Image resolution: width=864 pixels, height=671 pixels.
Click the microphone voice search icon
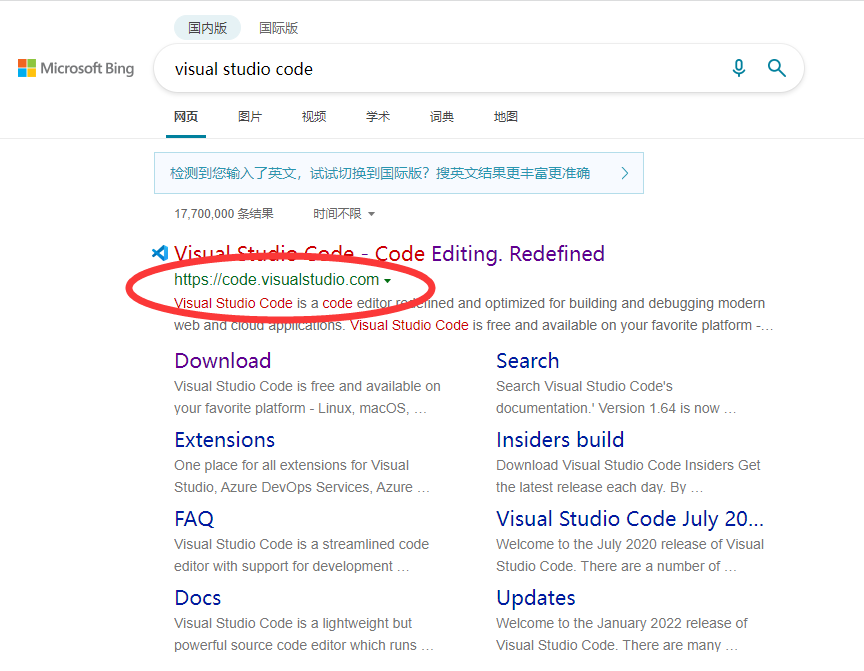(738, 68)
